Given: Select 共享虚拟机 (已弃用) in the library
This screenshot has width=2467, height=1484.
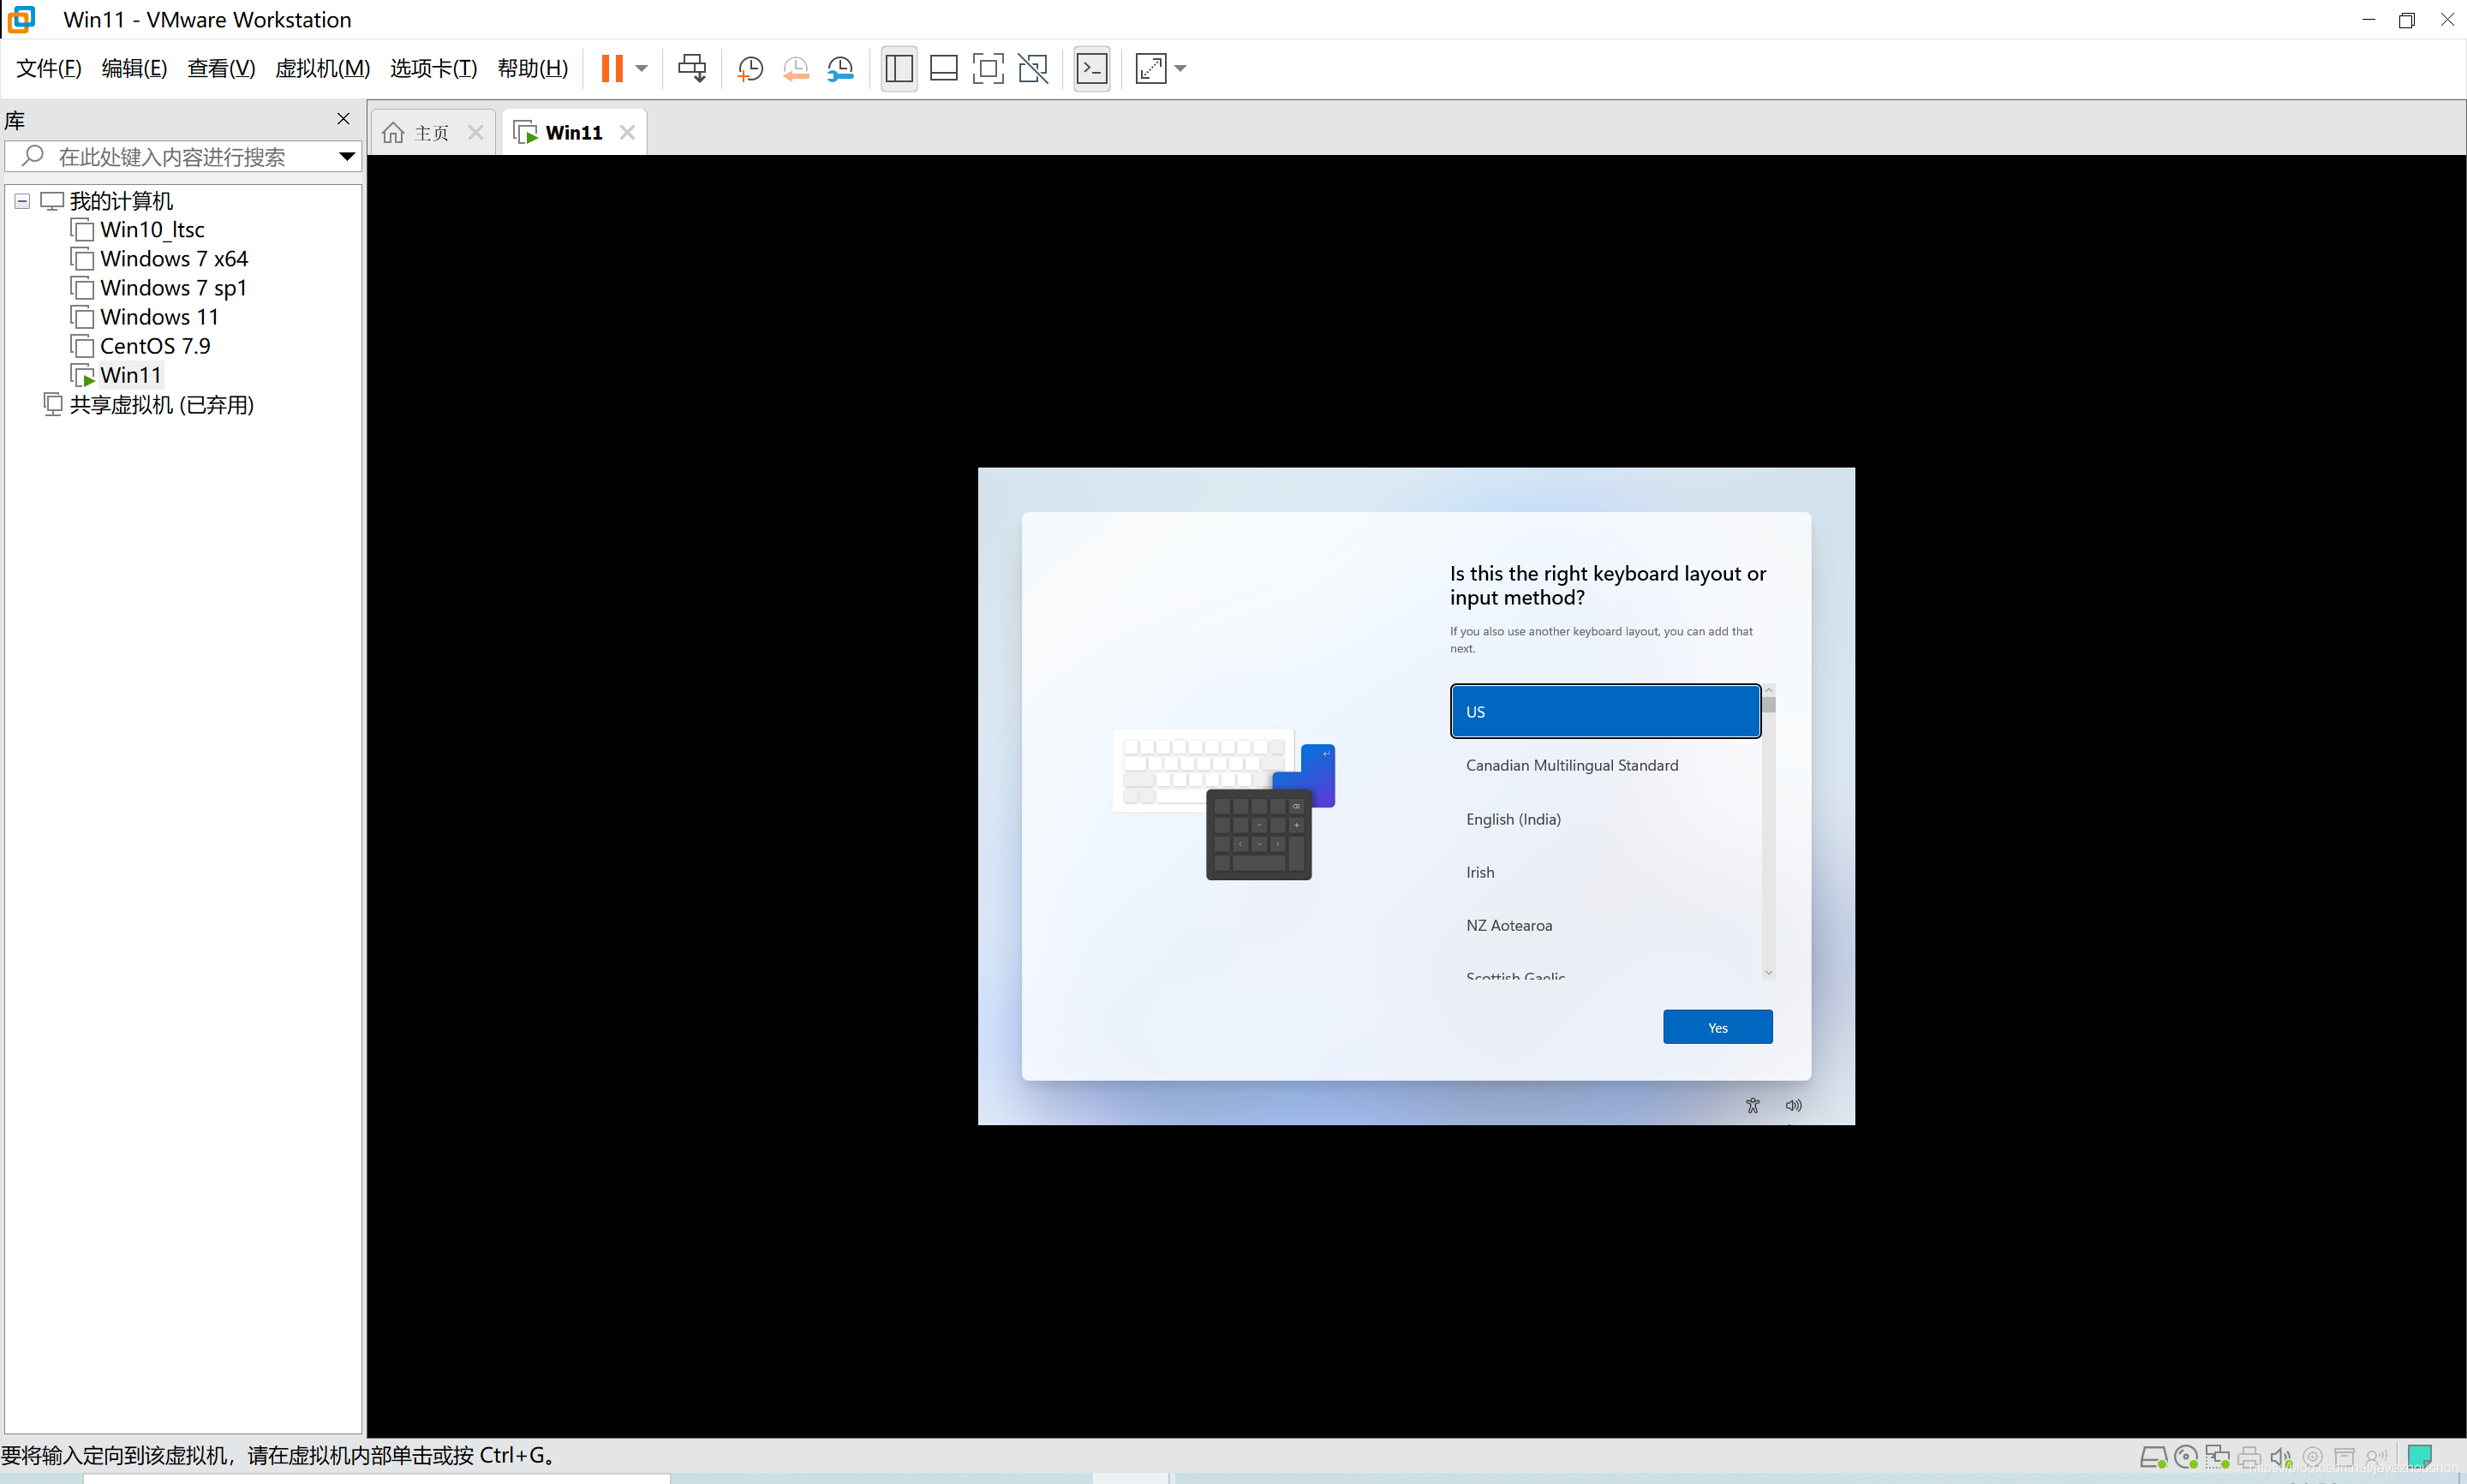Looking at the screenshot, I should (162, 404).
